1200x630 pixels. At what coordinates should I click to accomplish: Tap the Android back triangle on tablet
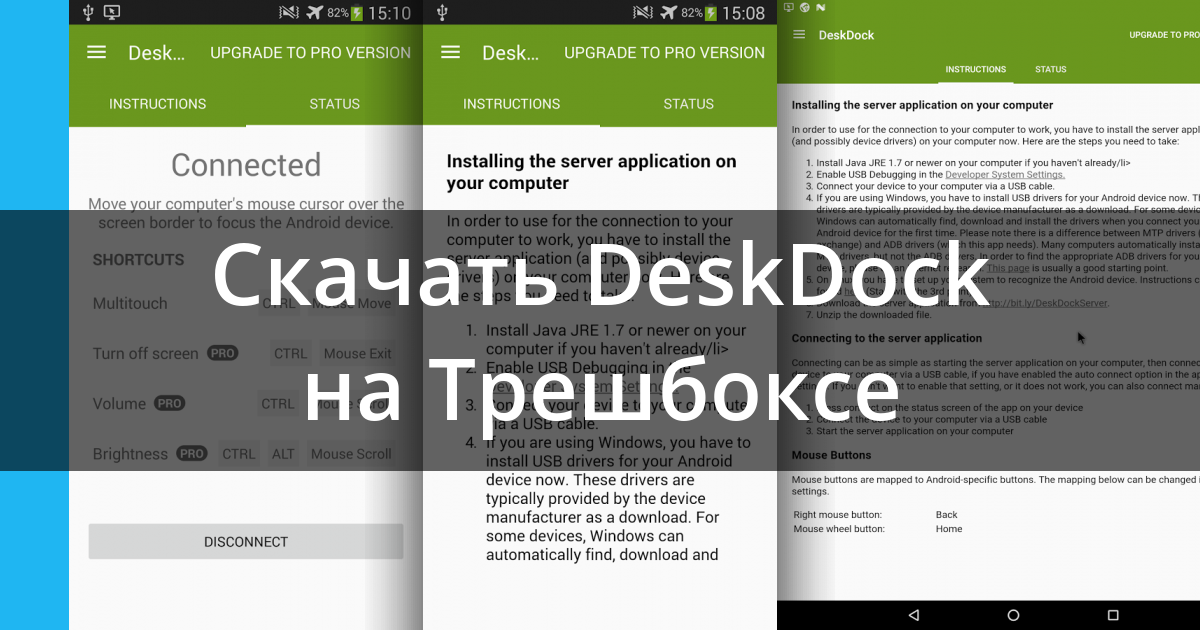pos(913,615)
